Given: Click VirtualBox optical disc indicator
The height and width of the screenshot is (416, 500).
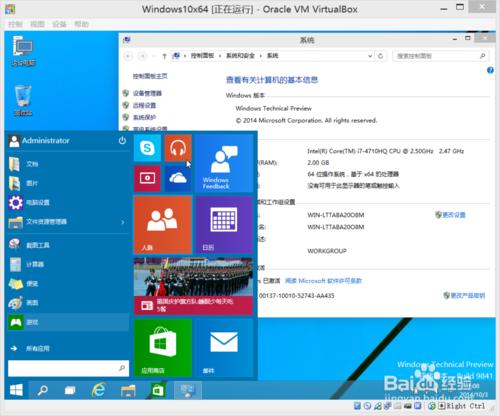Looking at the screenshot, I should coord(367,406).
